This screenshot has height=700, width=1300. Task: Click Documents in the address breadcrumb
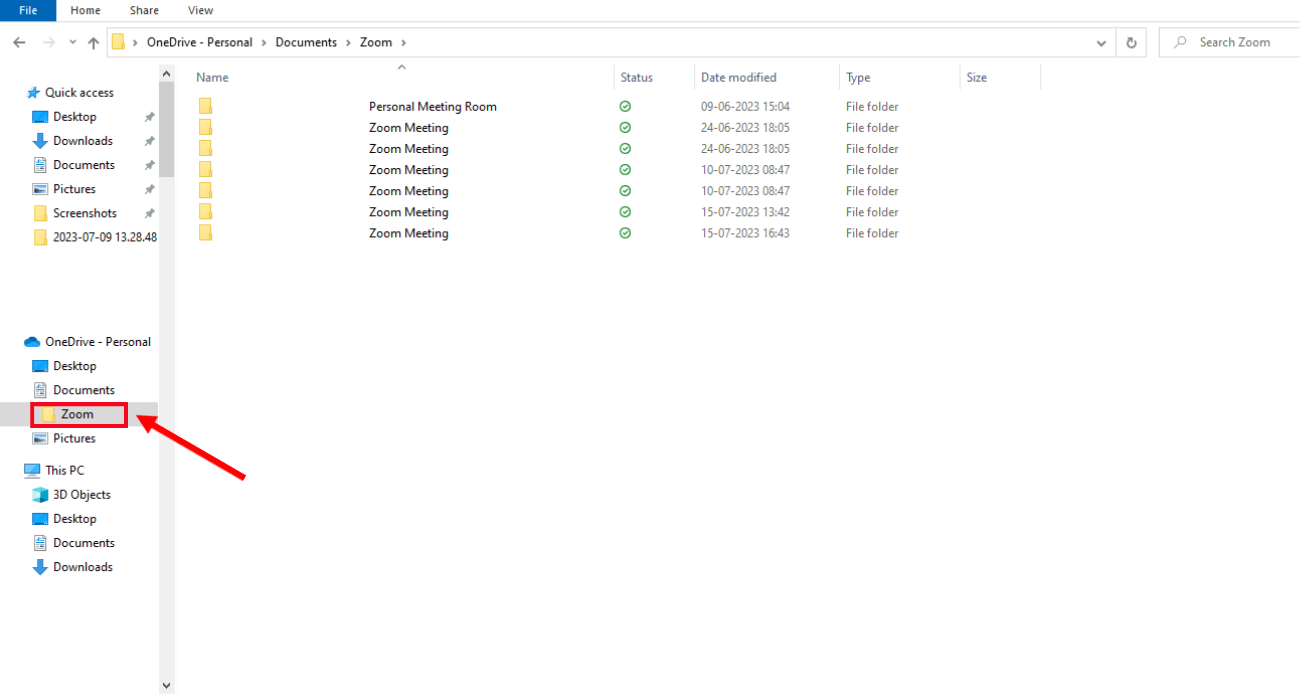tap(307, 43)
